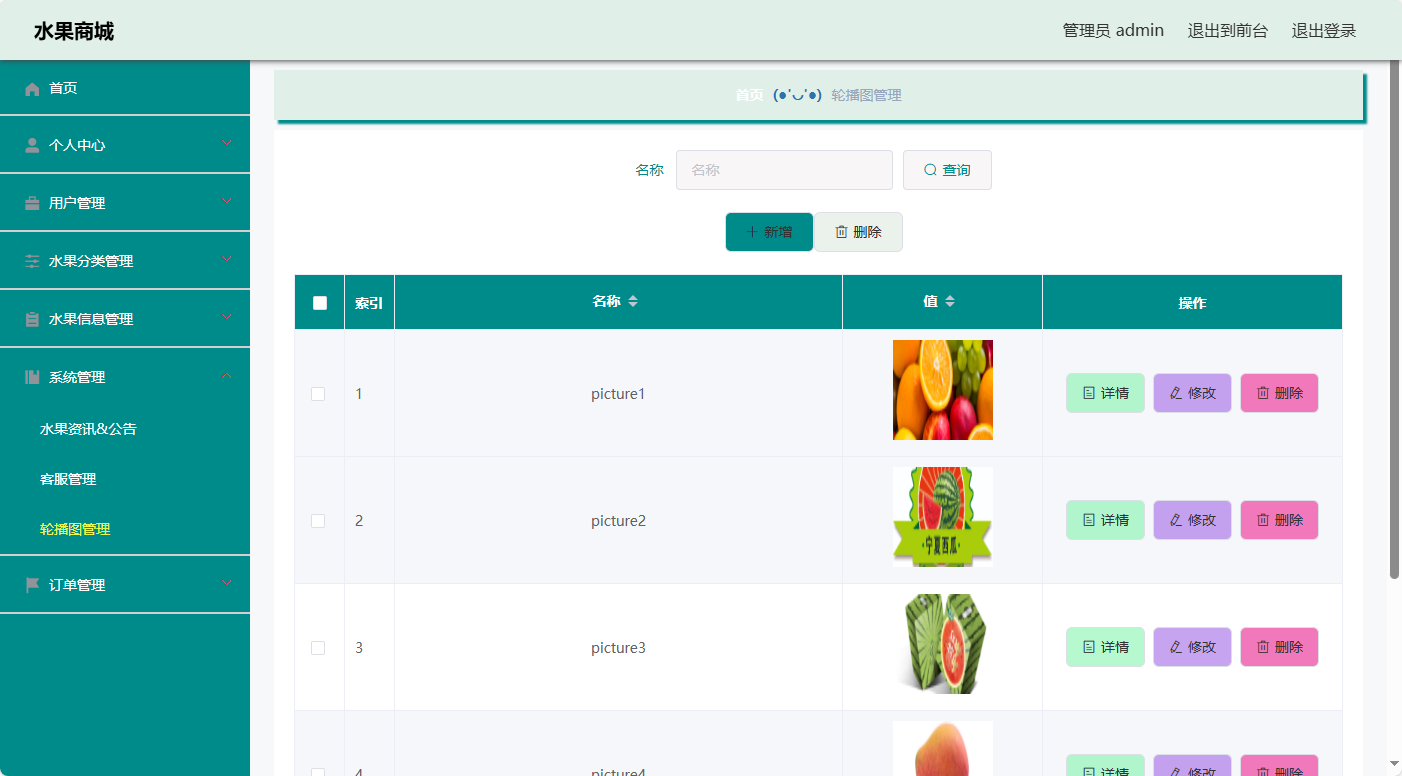Click the plus icon on the 新增 button
The width and height of the screenshot is (1402, 776).
point(751,231)
